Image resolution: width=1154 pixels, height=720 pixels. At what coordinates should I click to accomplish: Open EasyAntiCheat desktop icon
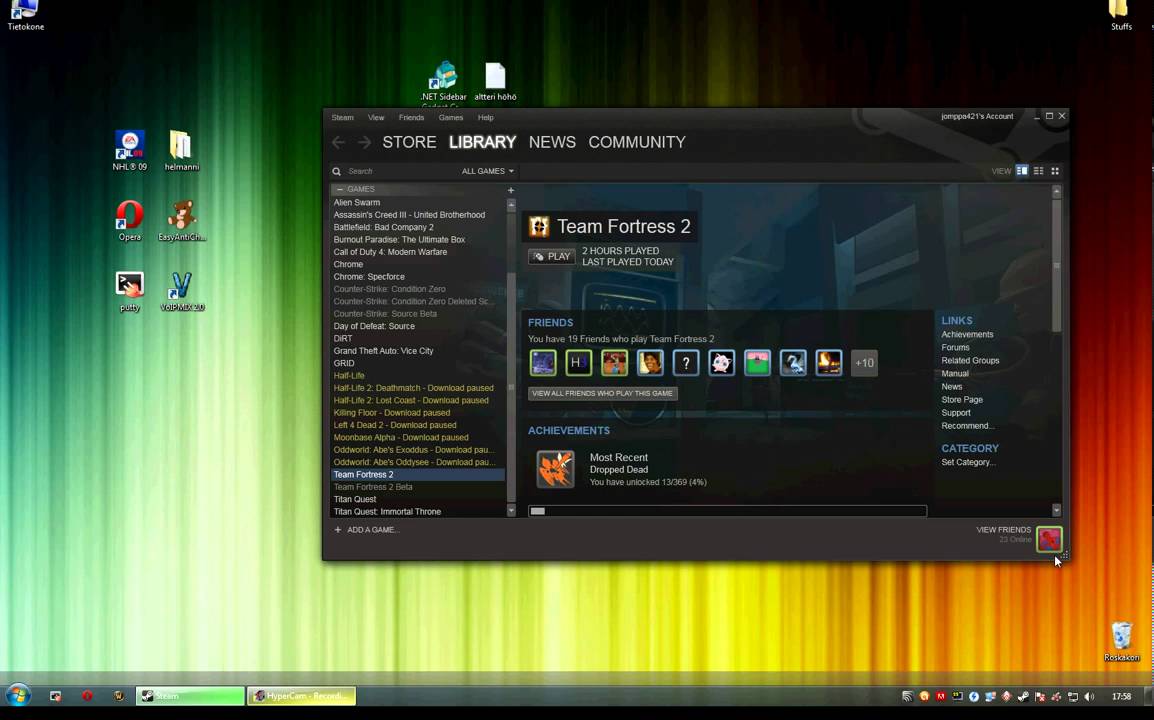[182, 221]
